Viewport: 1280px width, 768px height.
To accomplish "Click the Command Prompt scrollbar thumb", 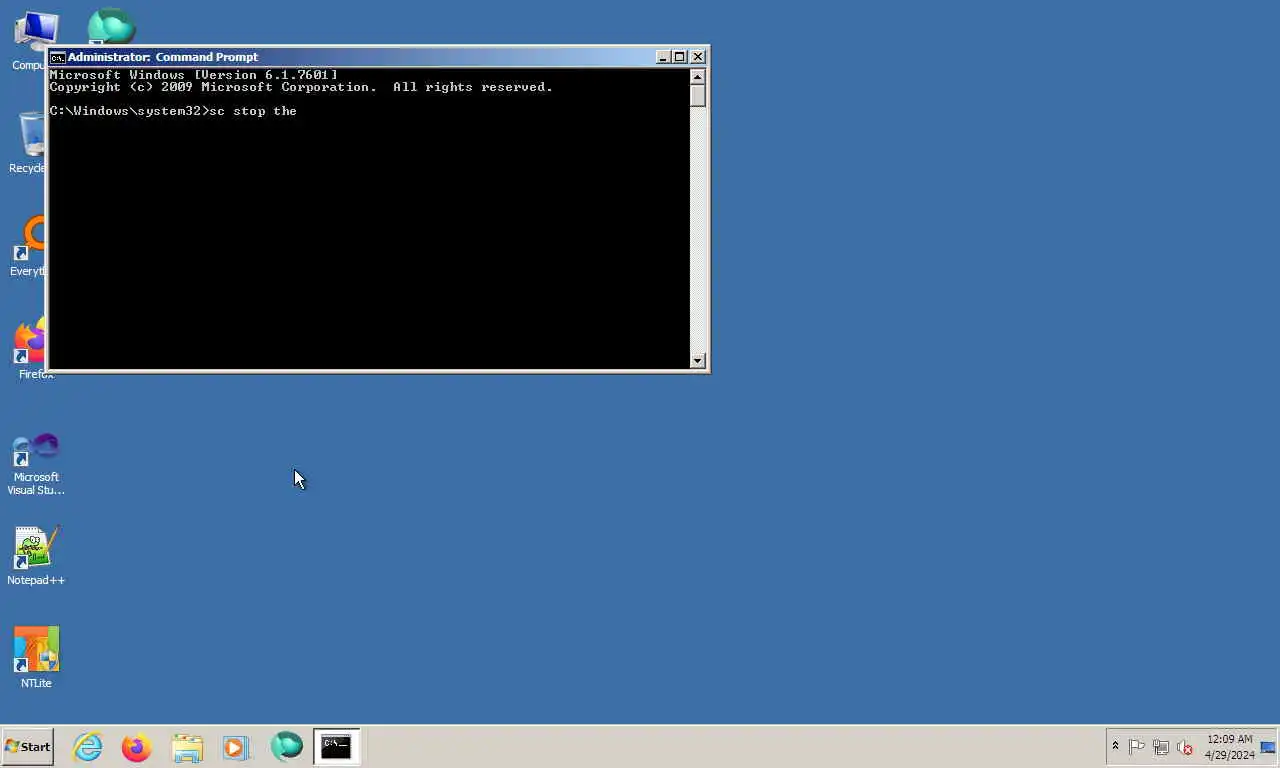I will pos(698,96).
